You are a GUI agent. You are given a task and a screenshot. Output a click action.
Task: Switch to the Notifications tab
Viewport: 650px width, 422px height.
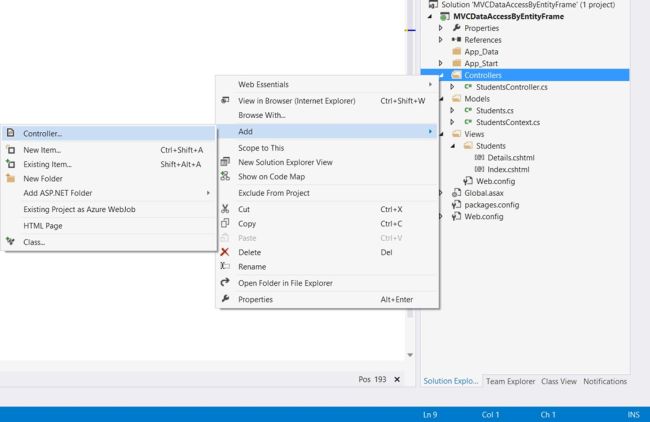pos(605,381)
